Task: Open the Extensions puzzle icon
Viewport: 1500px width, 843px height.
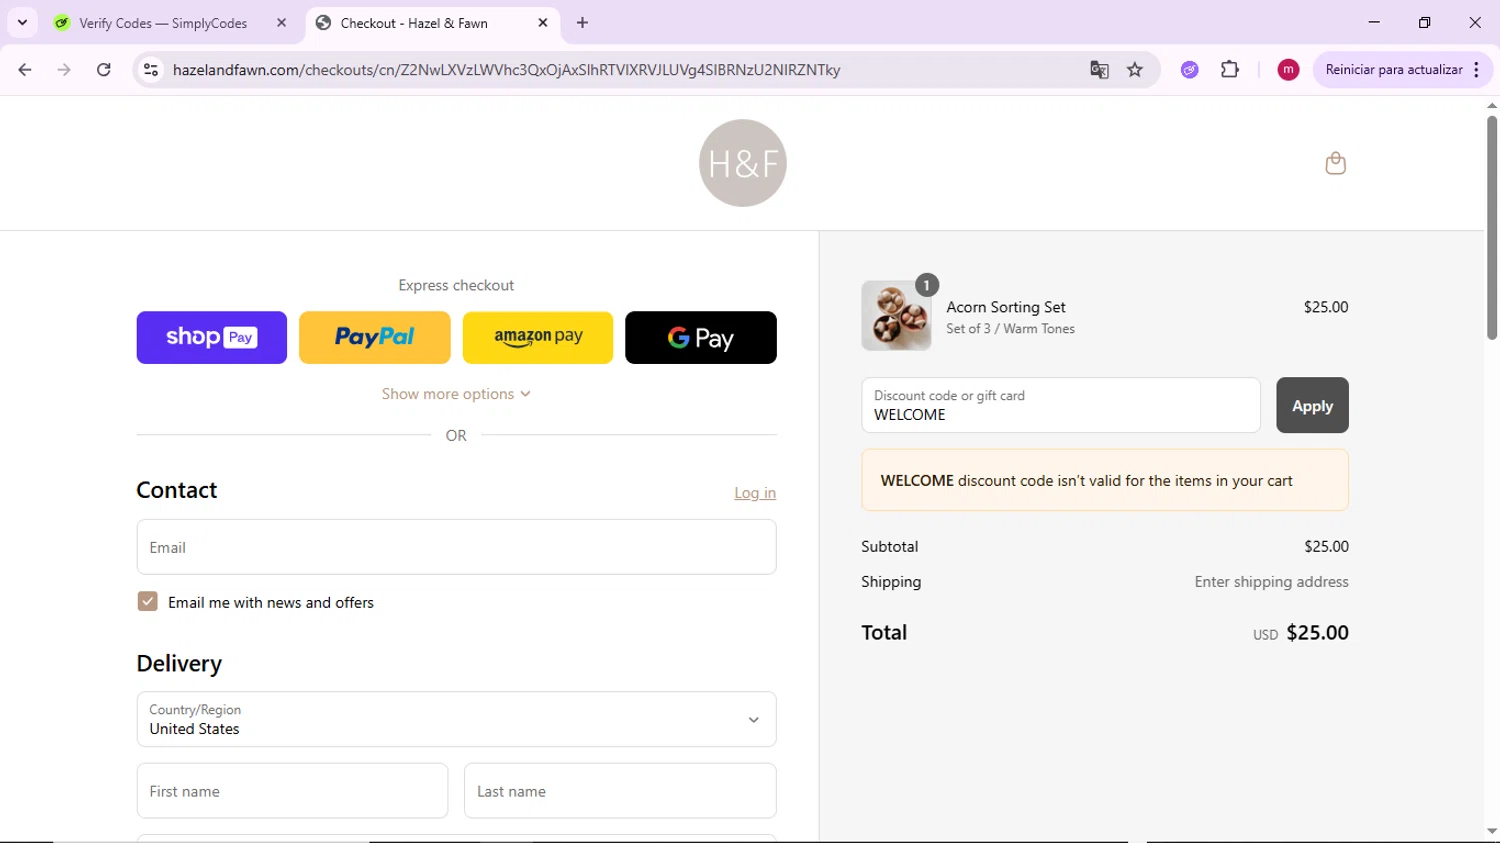Action: pos(1230,70)
